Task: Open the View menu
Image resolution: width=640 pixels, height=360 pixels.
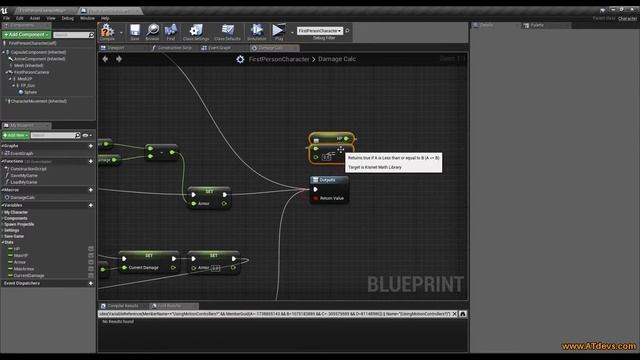Action: point(51,18)
